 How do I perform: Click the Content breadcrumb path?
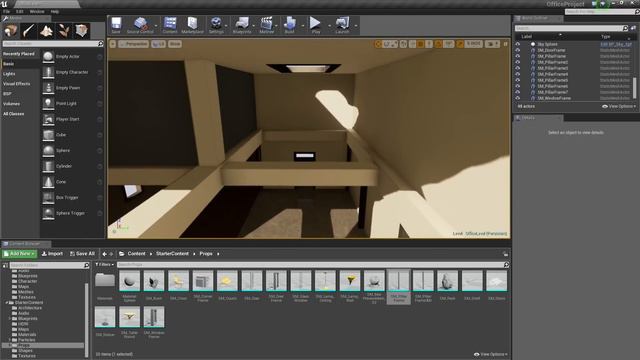click(136, 253)
